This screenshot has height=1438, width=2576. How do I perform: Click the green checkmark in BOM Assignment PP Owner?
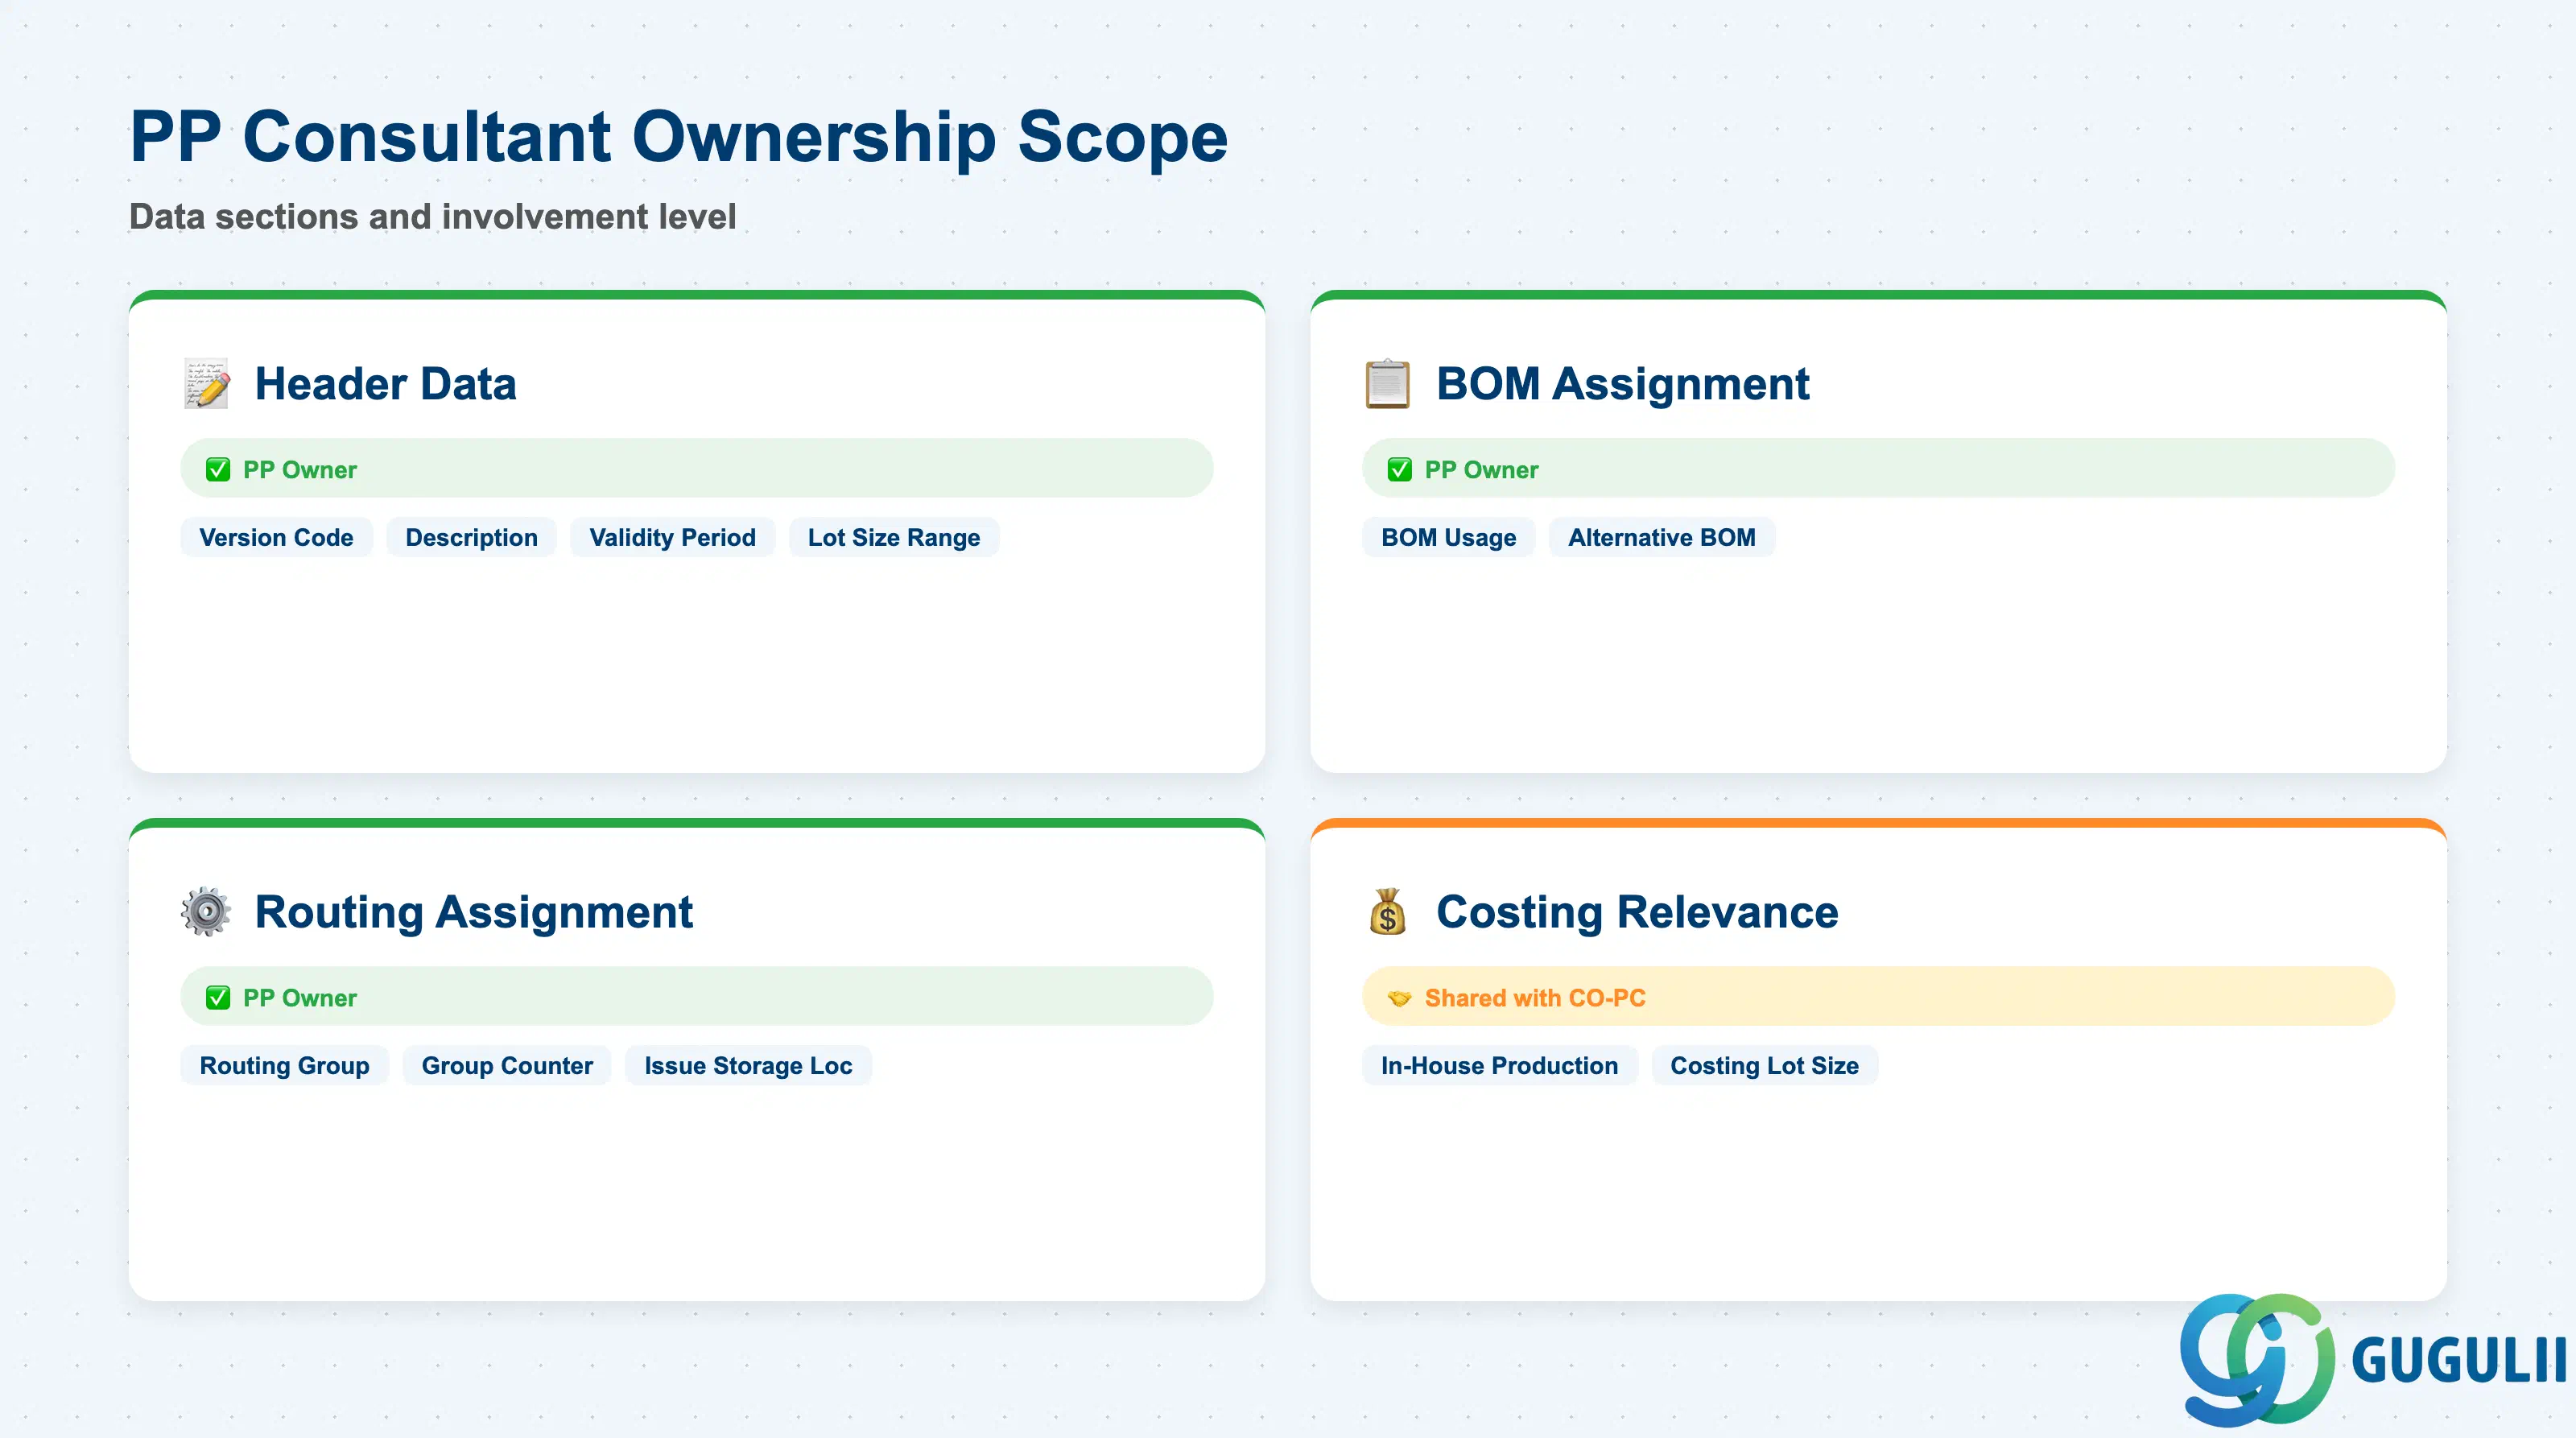click(1399, 470)
